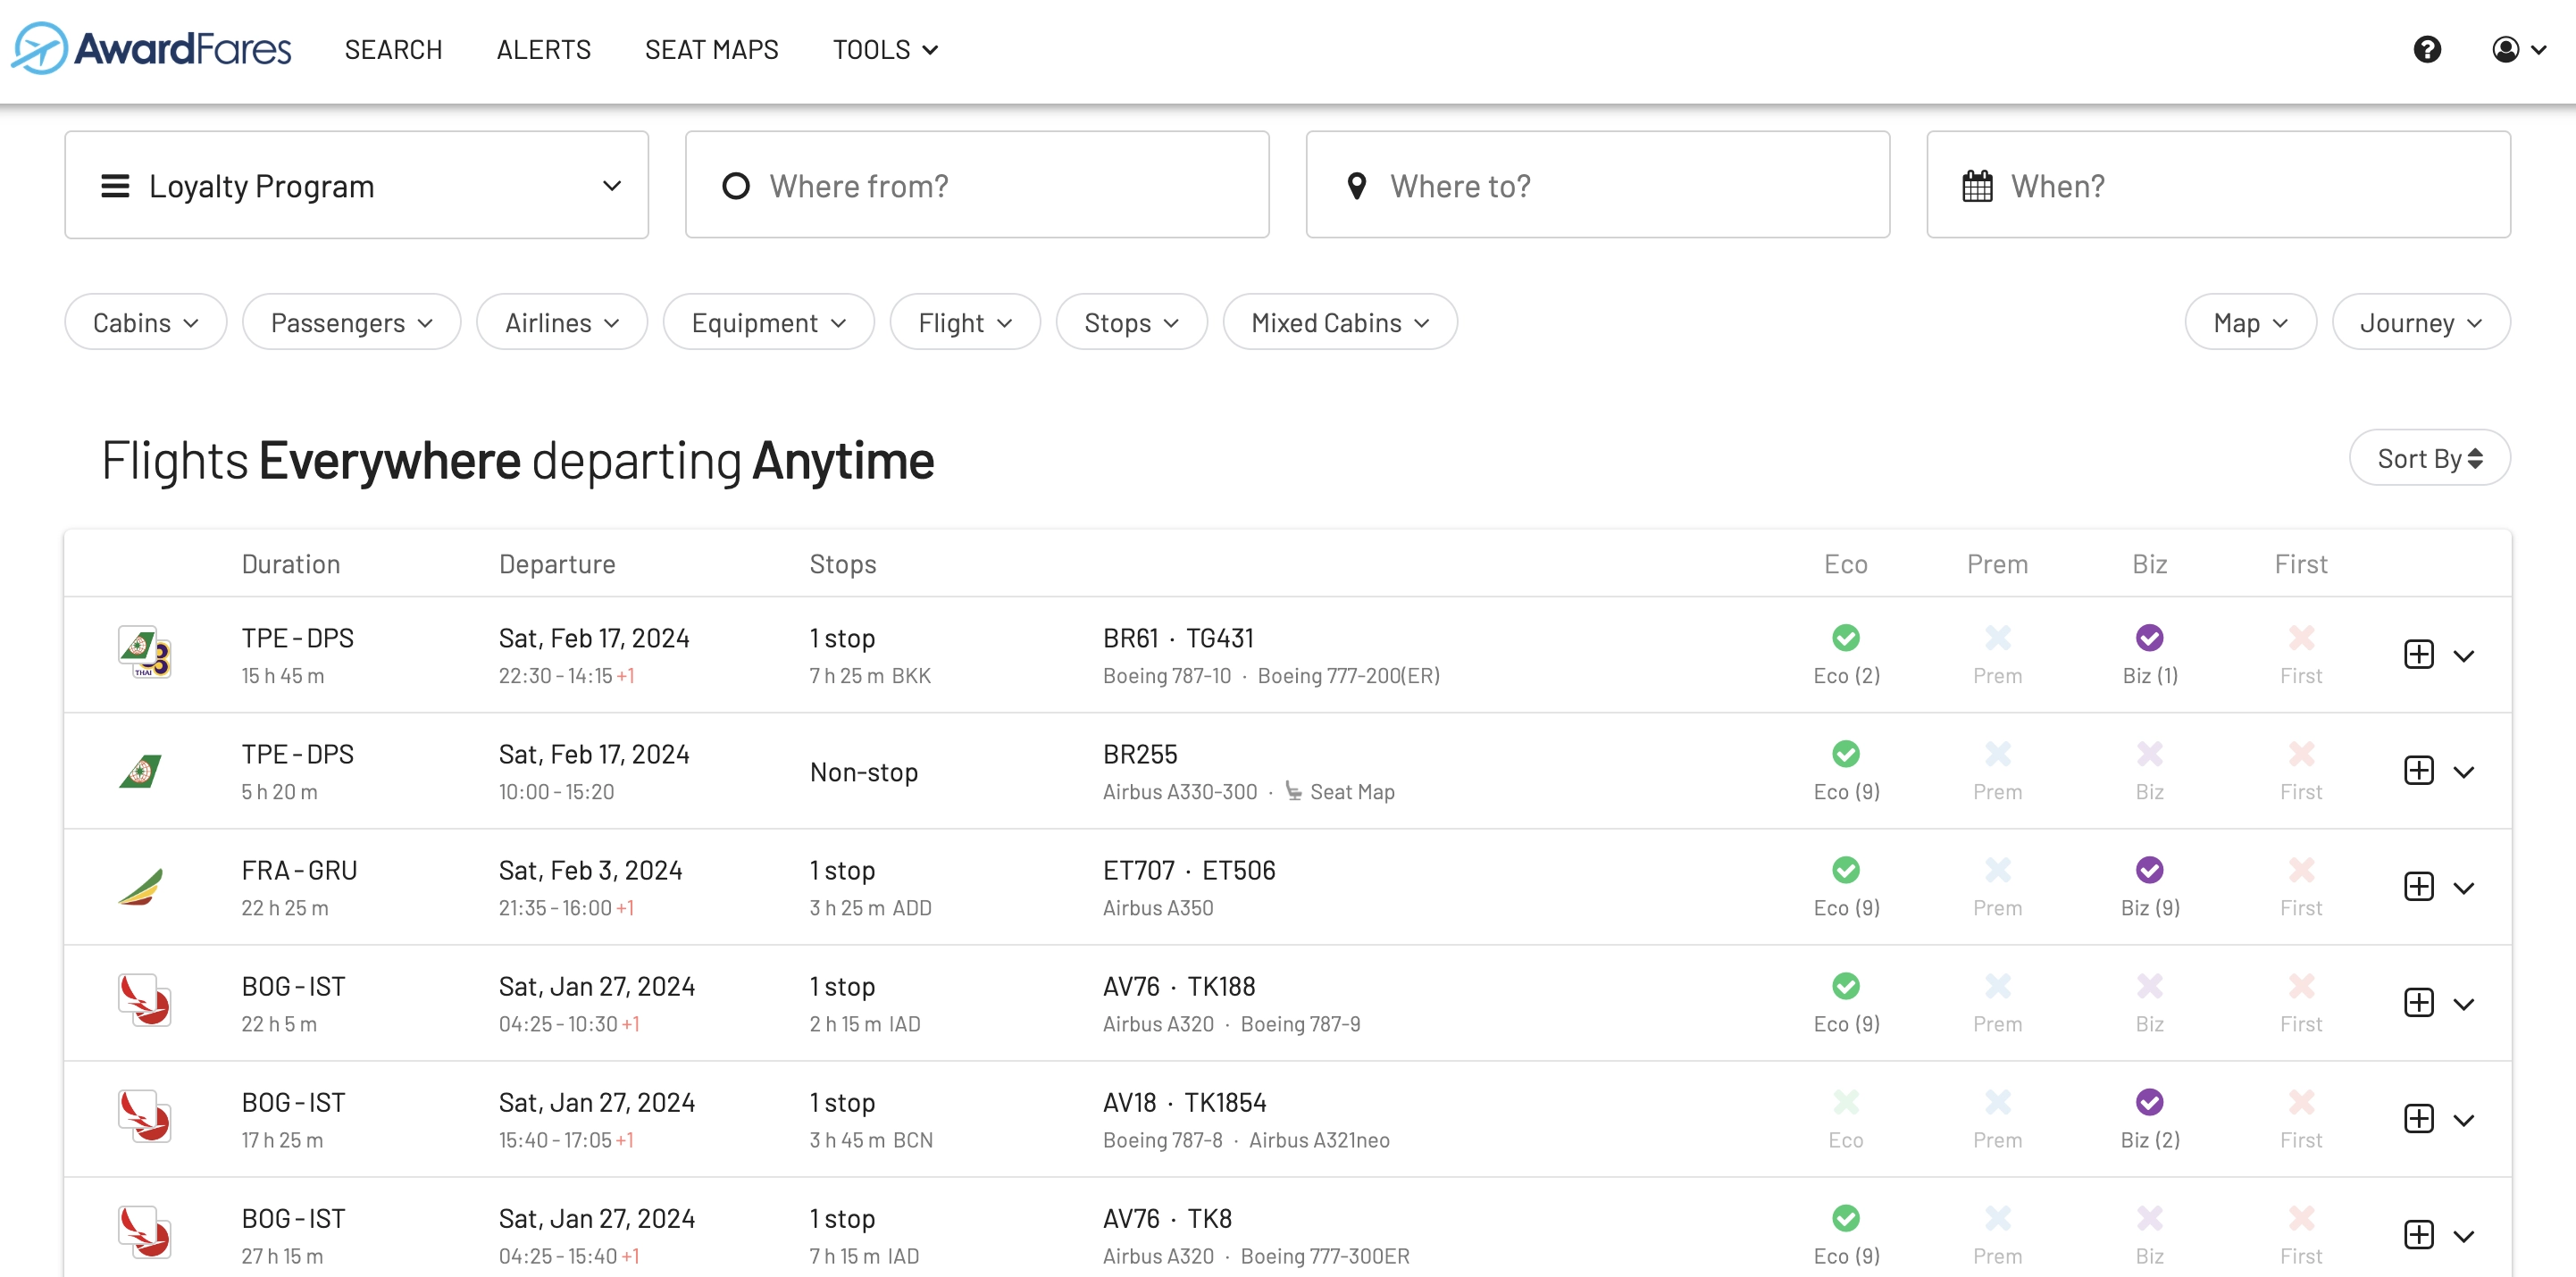Open the Mixed Cabins filter dropdown
Image resolution: width=2576 pixels, height=1277 pixels.
1340,322
